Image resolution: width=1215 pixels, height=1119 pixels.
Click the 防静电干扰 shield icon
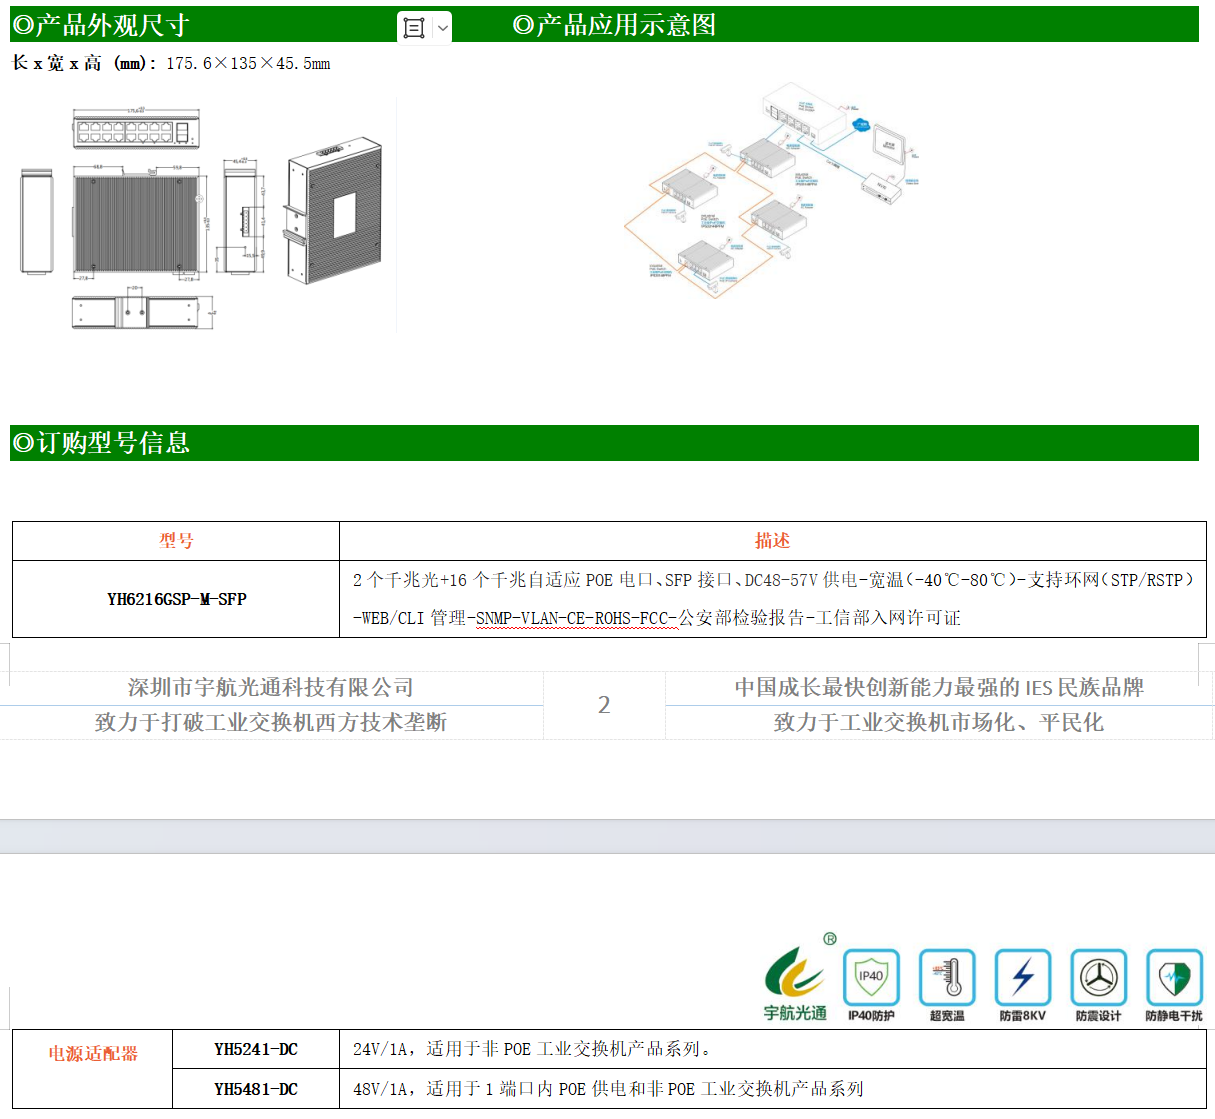tap(1174, 977)
